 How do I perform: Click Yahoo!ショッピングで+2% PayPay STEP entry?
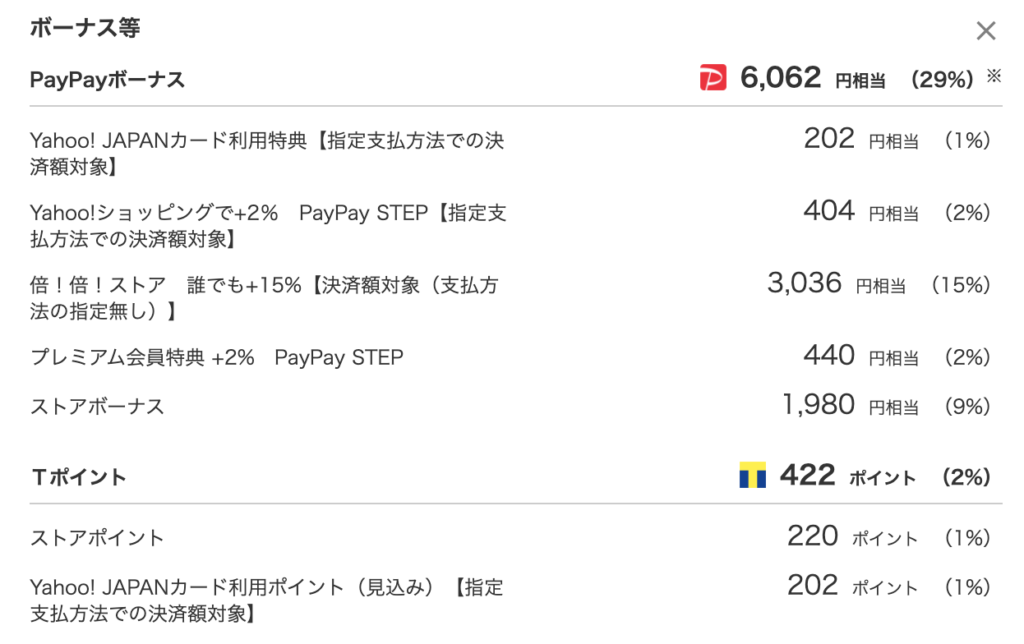[x=268, y=226]
